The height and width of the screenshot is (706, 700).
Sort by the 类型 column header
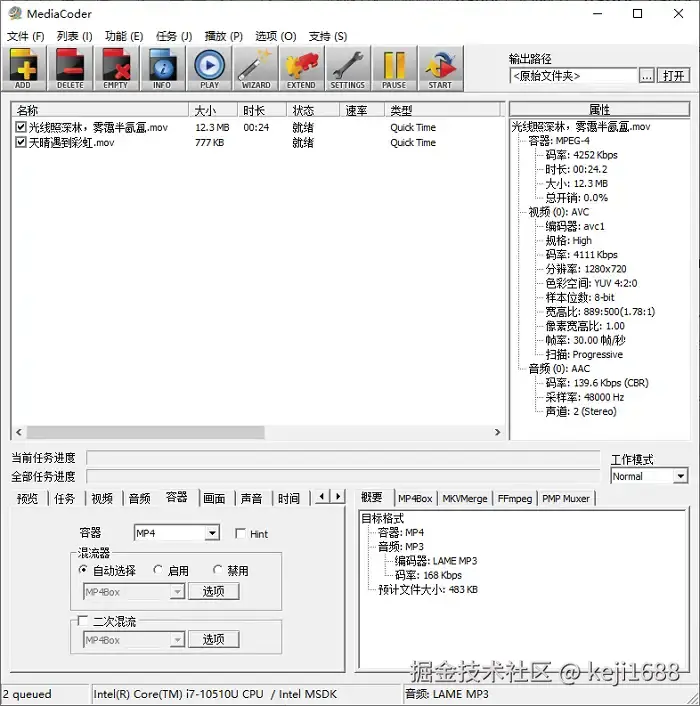[443, 110]
